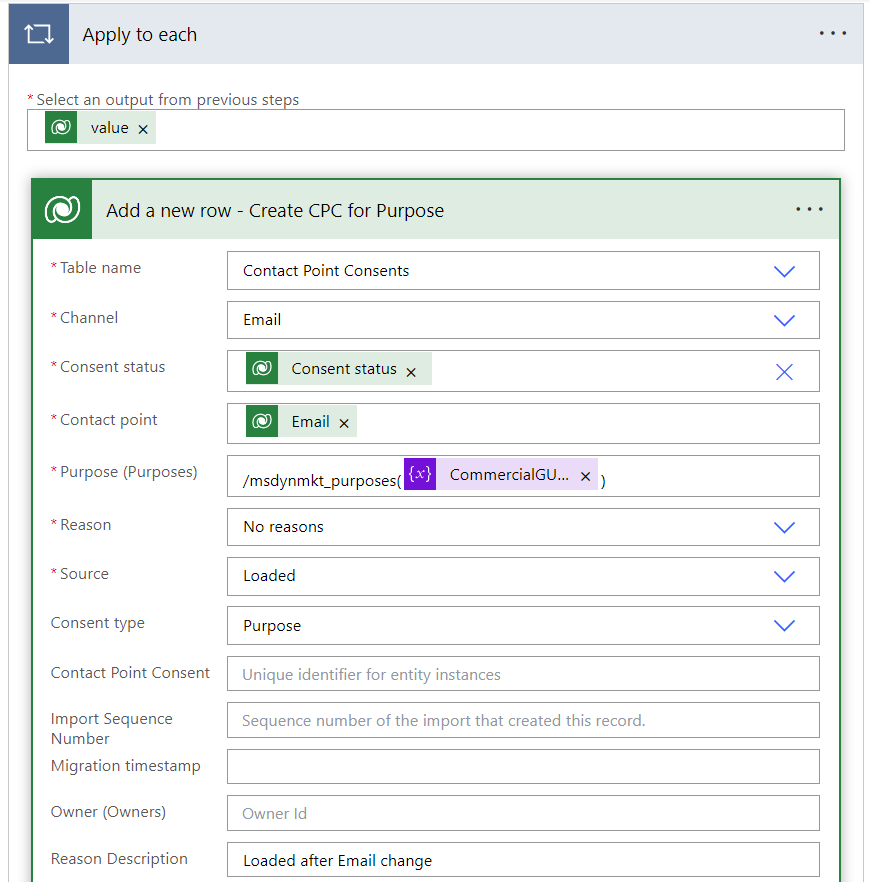Open the Source dropdown arrow

[x=784, y=576]
